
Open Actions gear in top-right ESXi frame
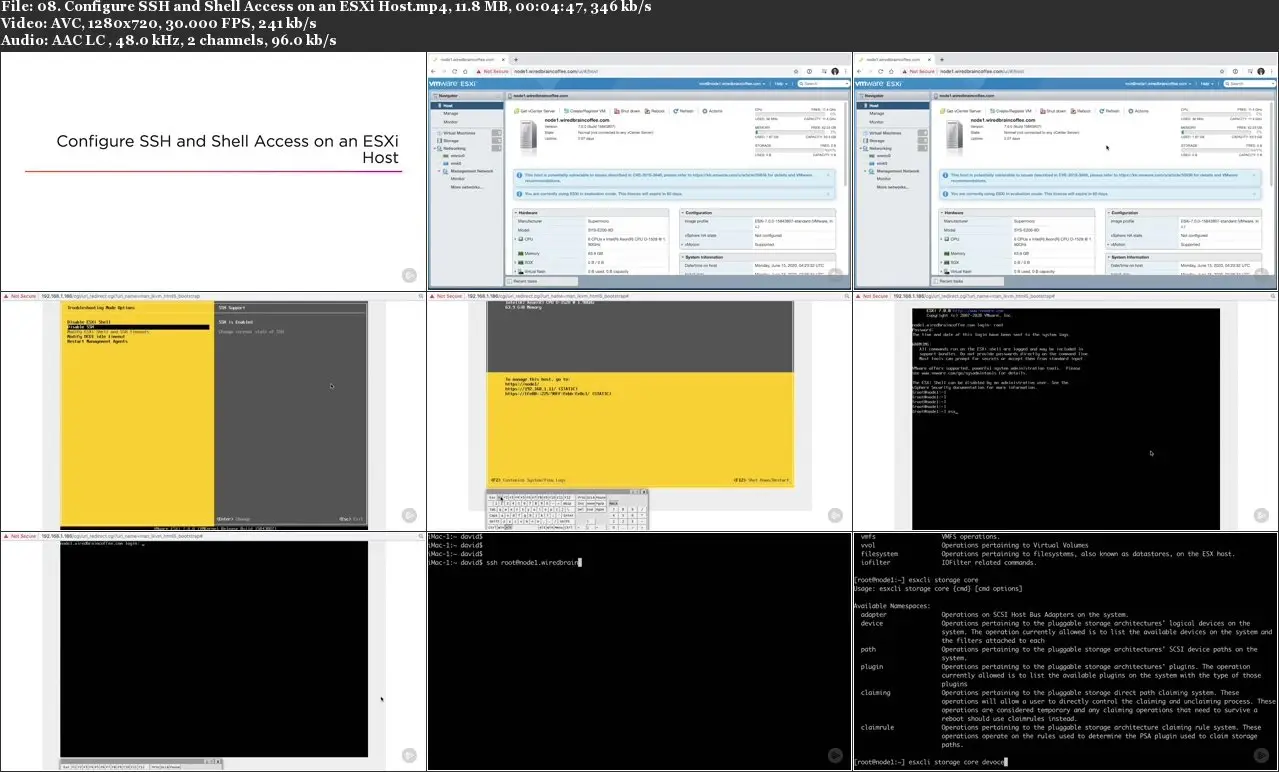coord(1139,111)
